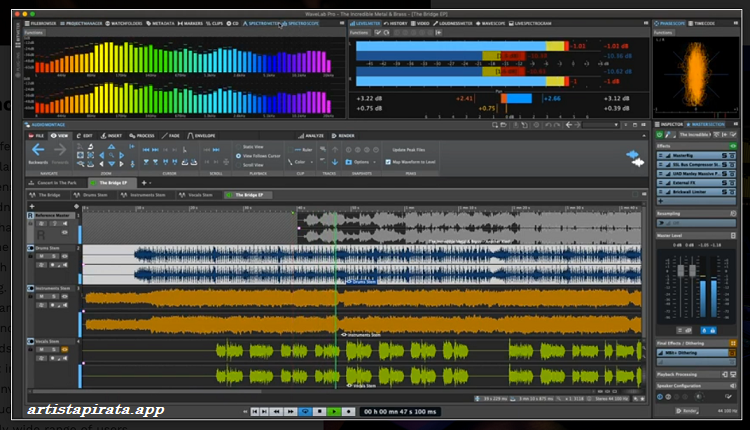Open the Functions menu of Spectrometer panel
750x430 pixels.
pos(33,33)
